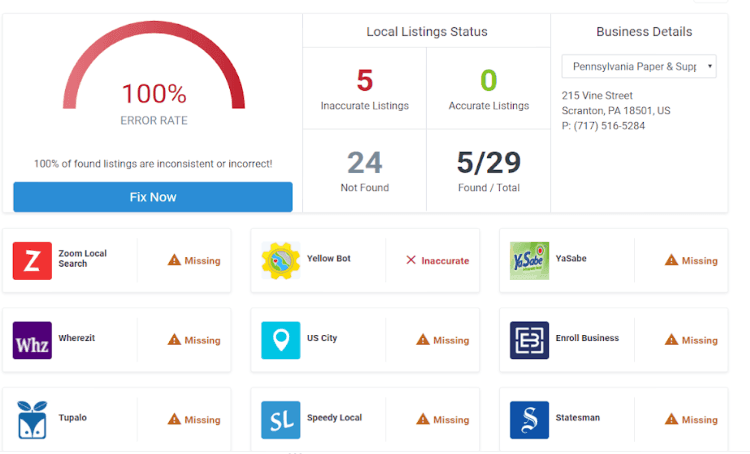This screenshot has width=750, height=454.
Task: Click the Wherezit purple logo
Action: 32,340
